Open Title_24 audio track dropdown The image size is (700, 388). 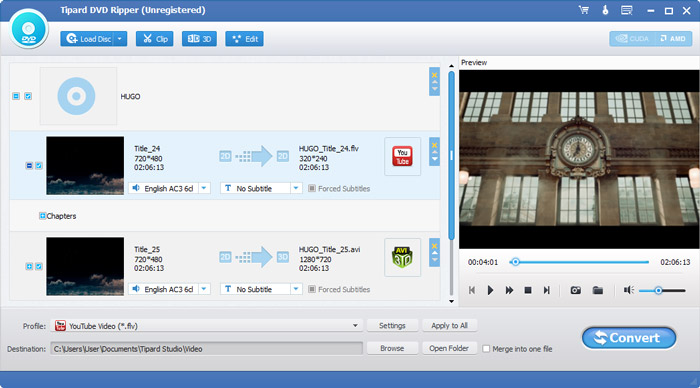tap(204, 188)
